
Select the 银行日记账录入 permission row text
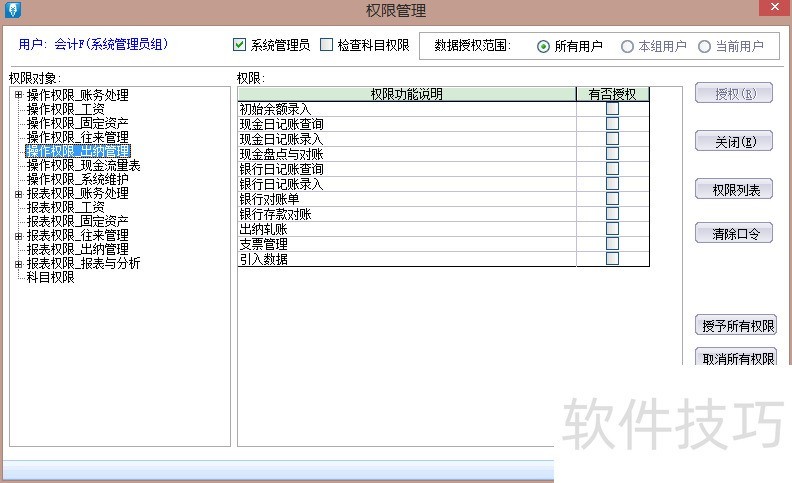281,184
